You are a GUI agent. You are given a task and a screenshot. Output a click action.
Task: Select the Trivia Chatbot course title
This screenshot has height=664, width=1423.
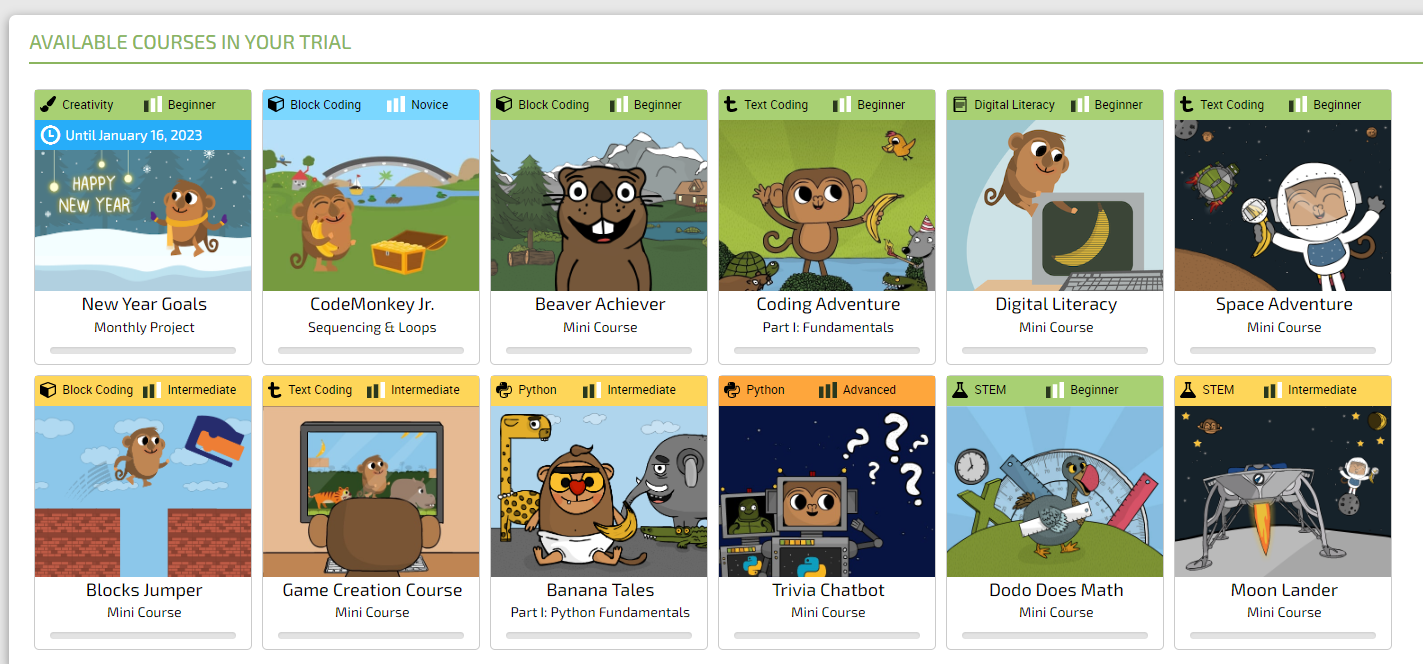pyautogui.click(x=828, y=590)
